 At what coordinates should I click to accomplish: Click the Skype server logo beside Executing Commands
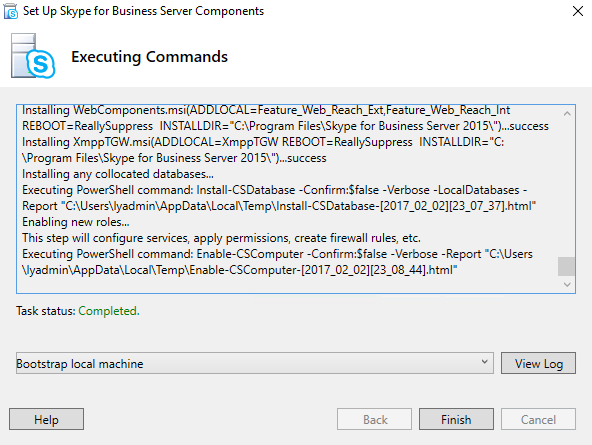[33, 56]
